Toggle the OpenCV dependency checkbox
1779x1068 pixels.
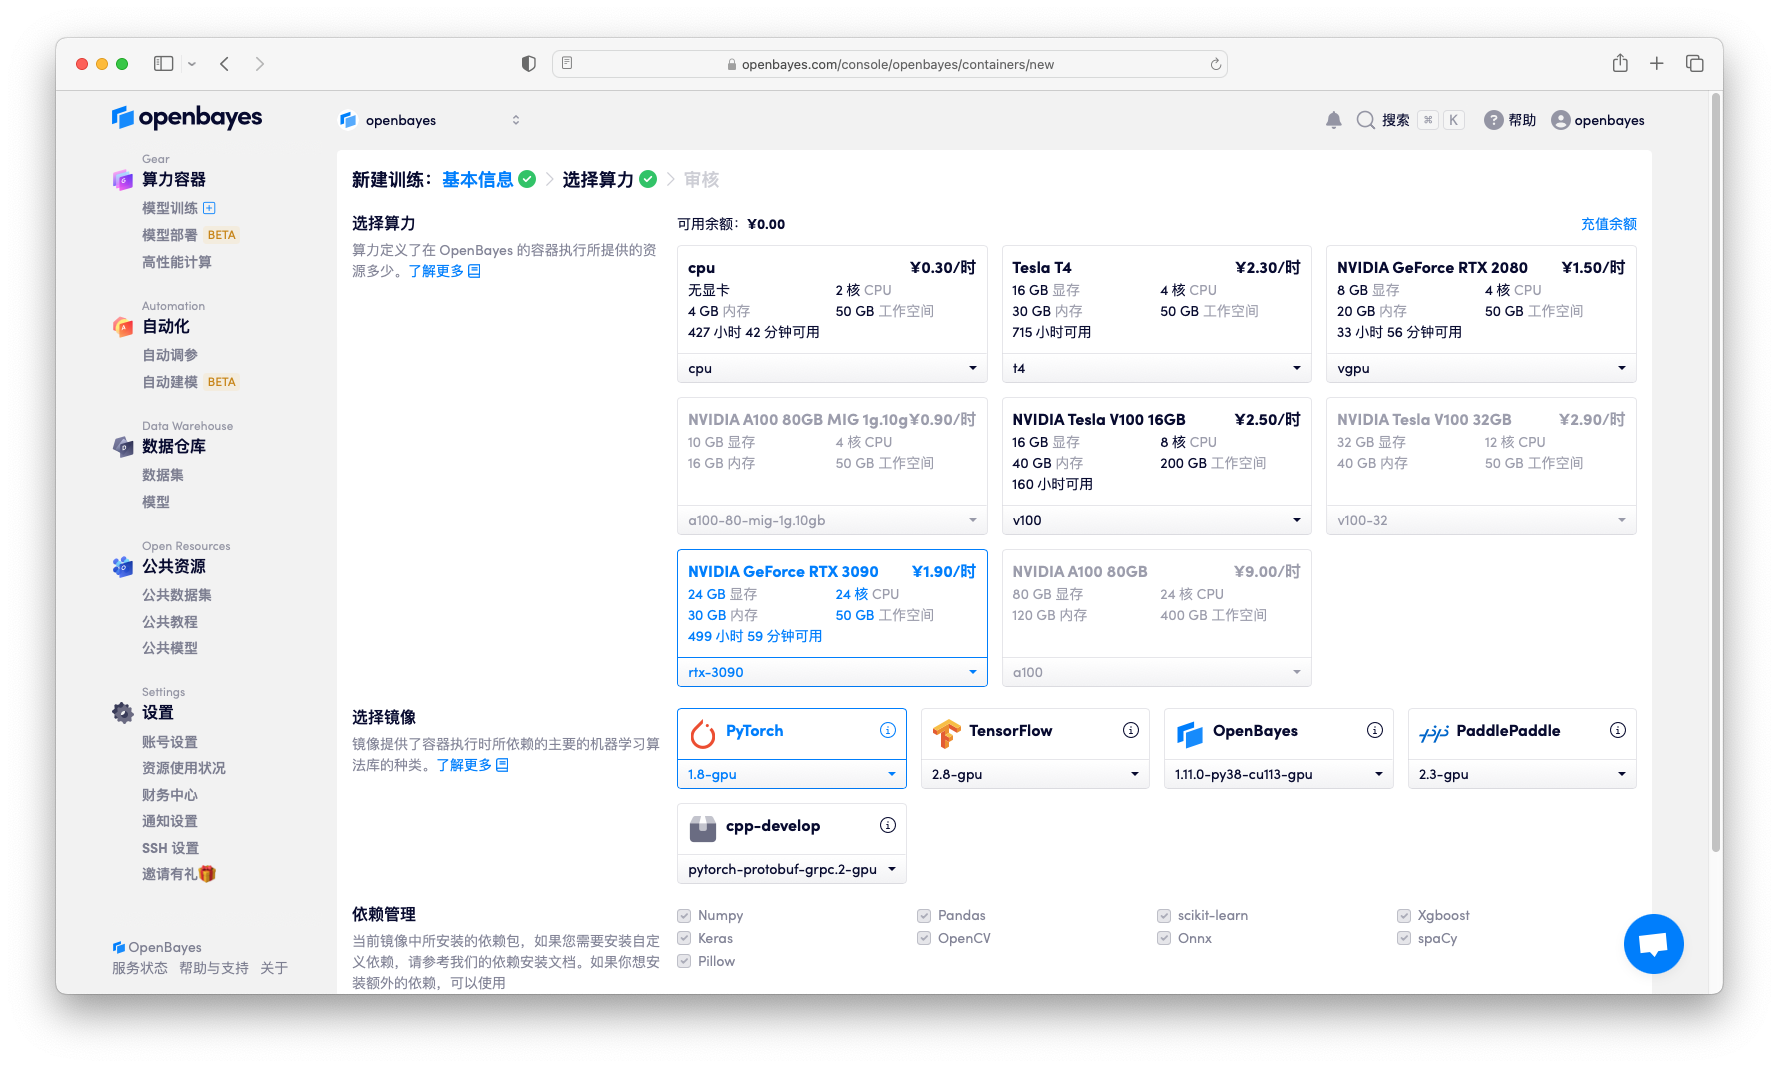pos(924,938)
